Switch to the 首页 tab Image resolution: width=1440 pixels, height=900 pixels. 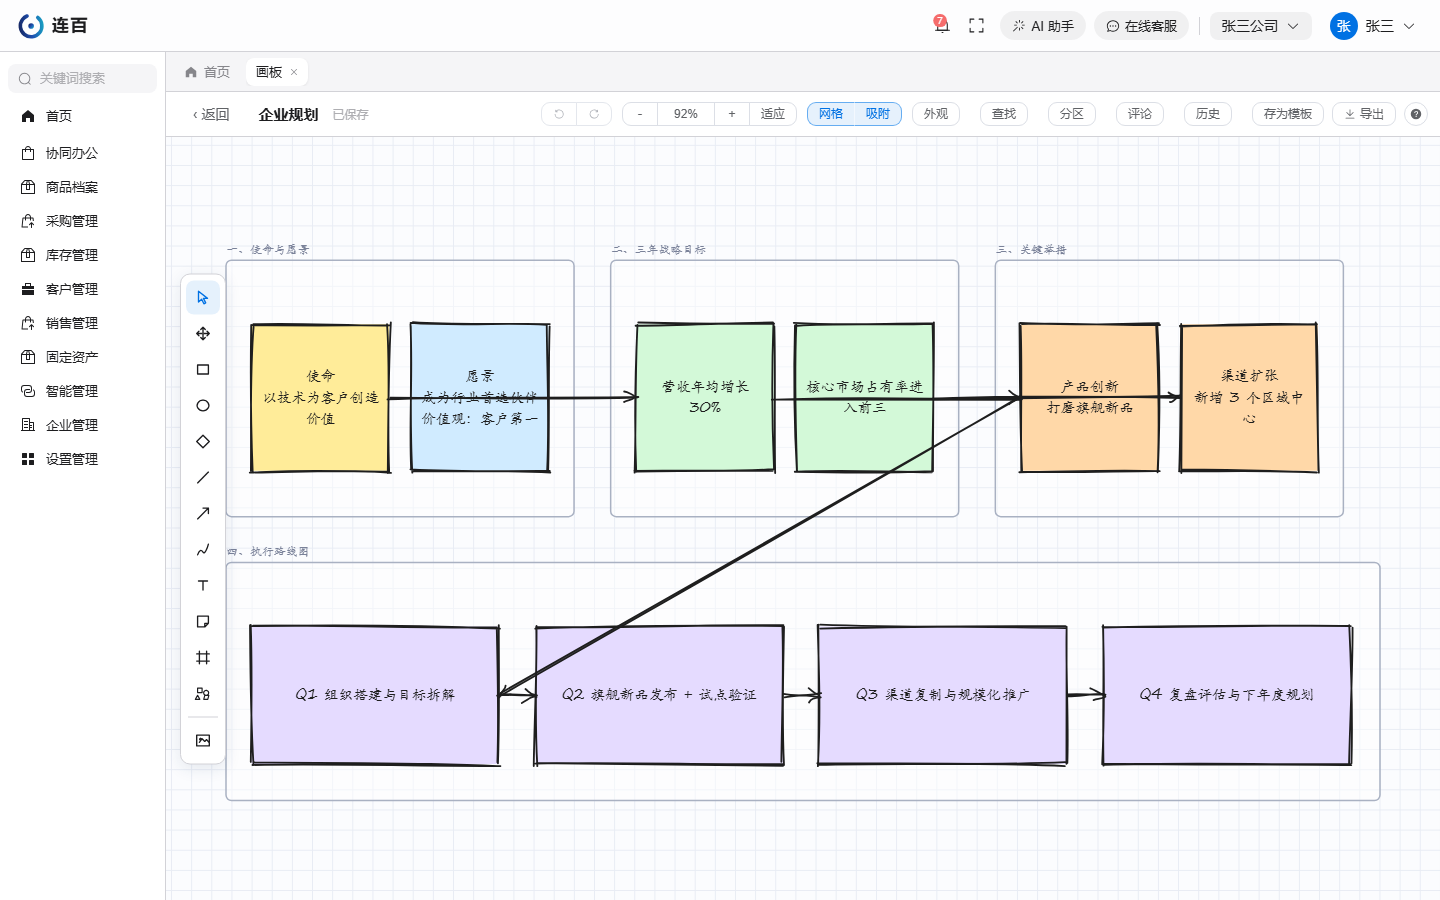coord(208,72)
